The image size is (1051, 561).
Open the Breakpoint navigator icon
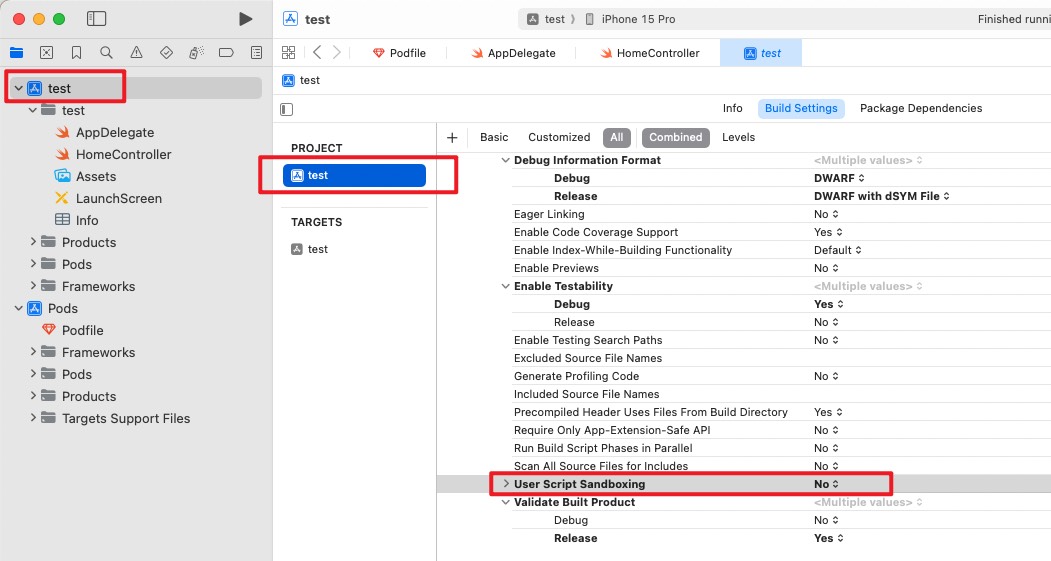click(x=226, y=52)
